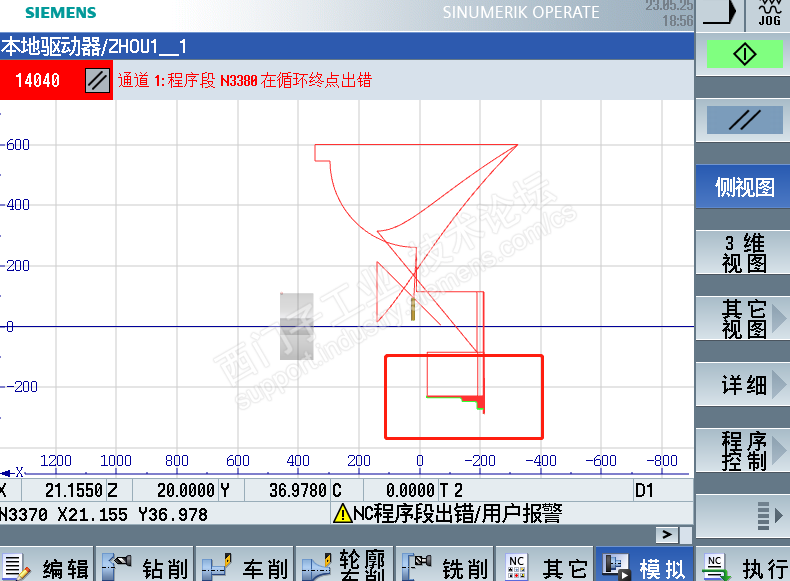Click the X value 21.1550
The width and height of the screenshot is (790, 581).
tap(74, 490)
